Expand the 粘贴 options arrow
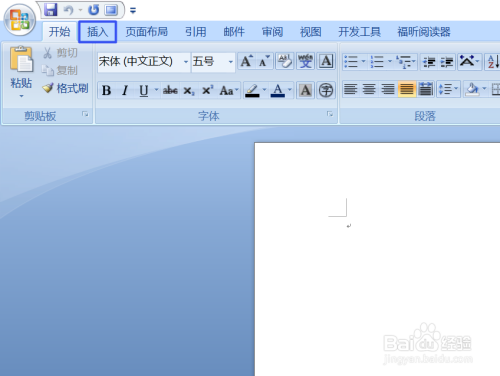This screenshot has height=376, width=500. pyautogui.click(x=21, y=96)
